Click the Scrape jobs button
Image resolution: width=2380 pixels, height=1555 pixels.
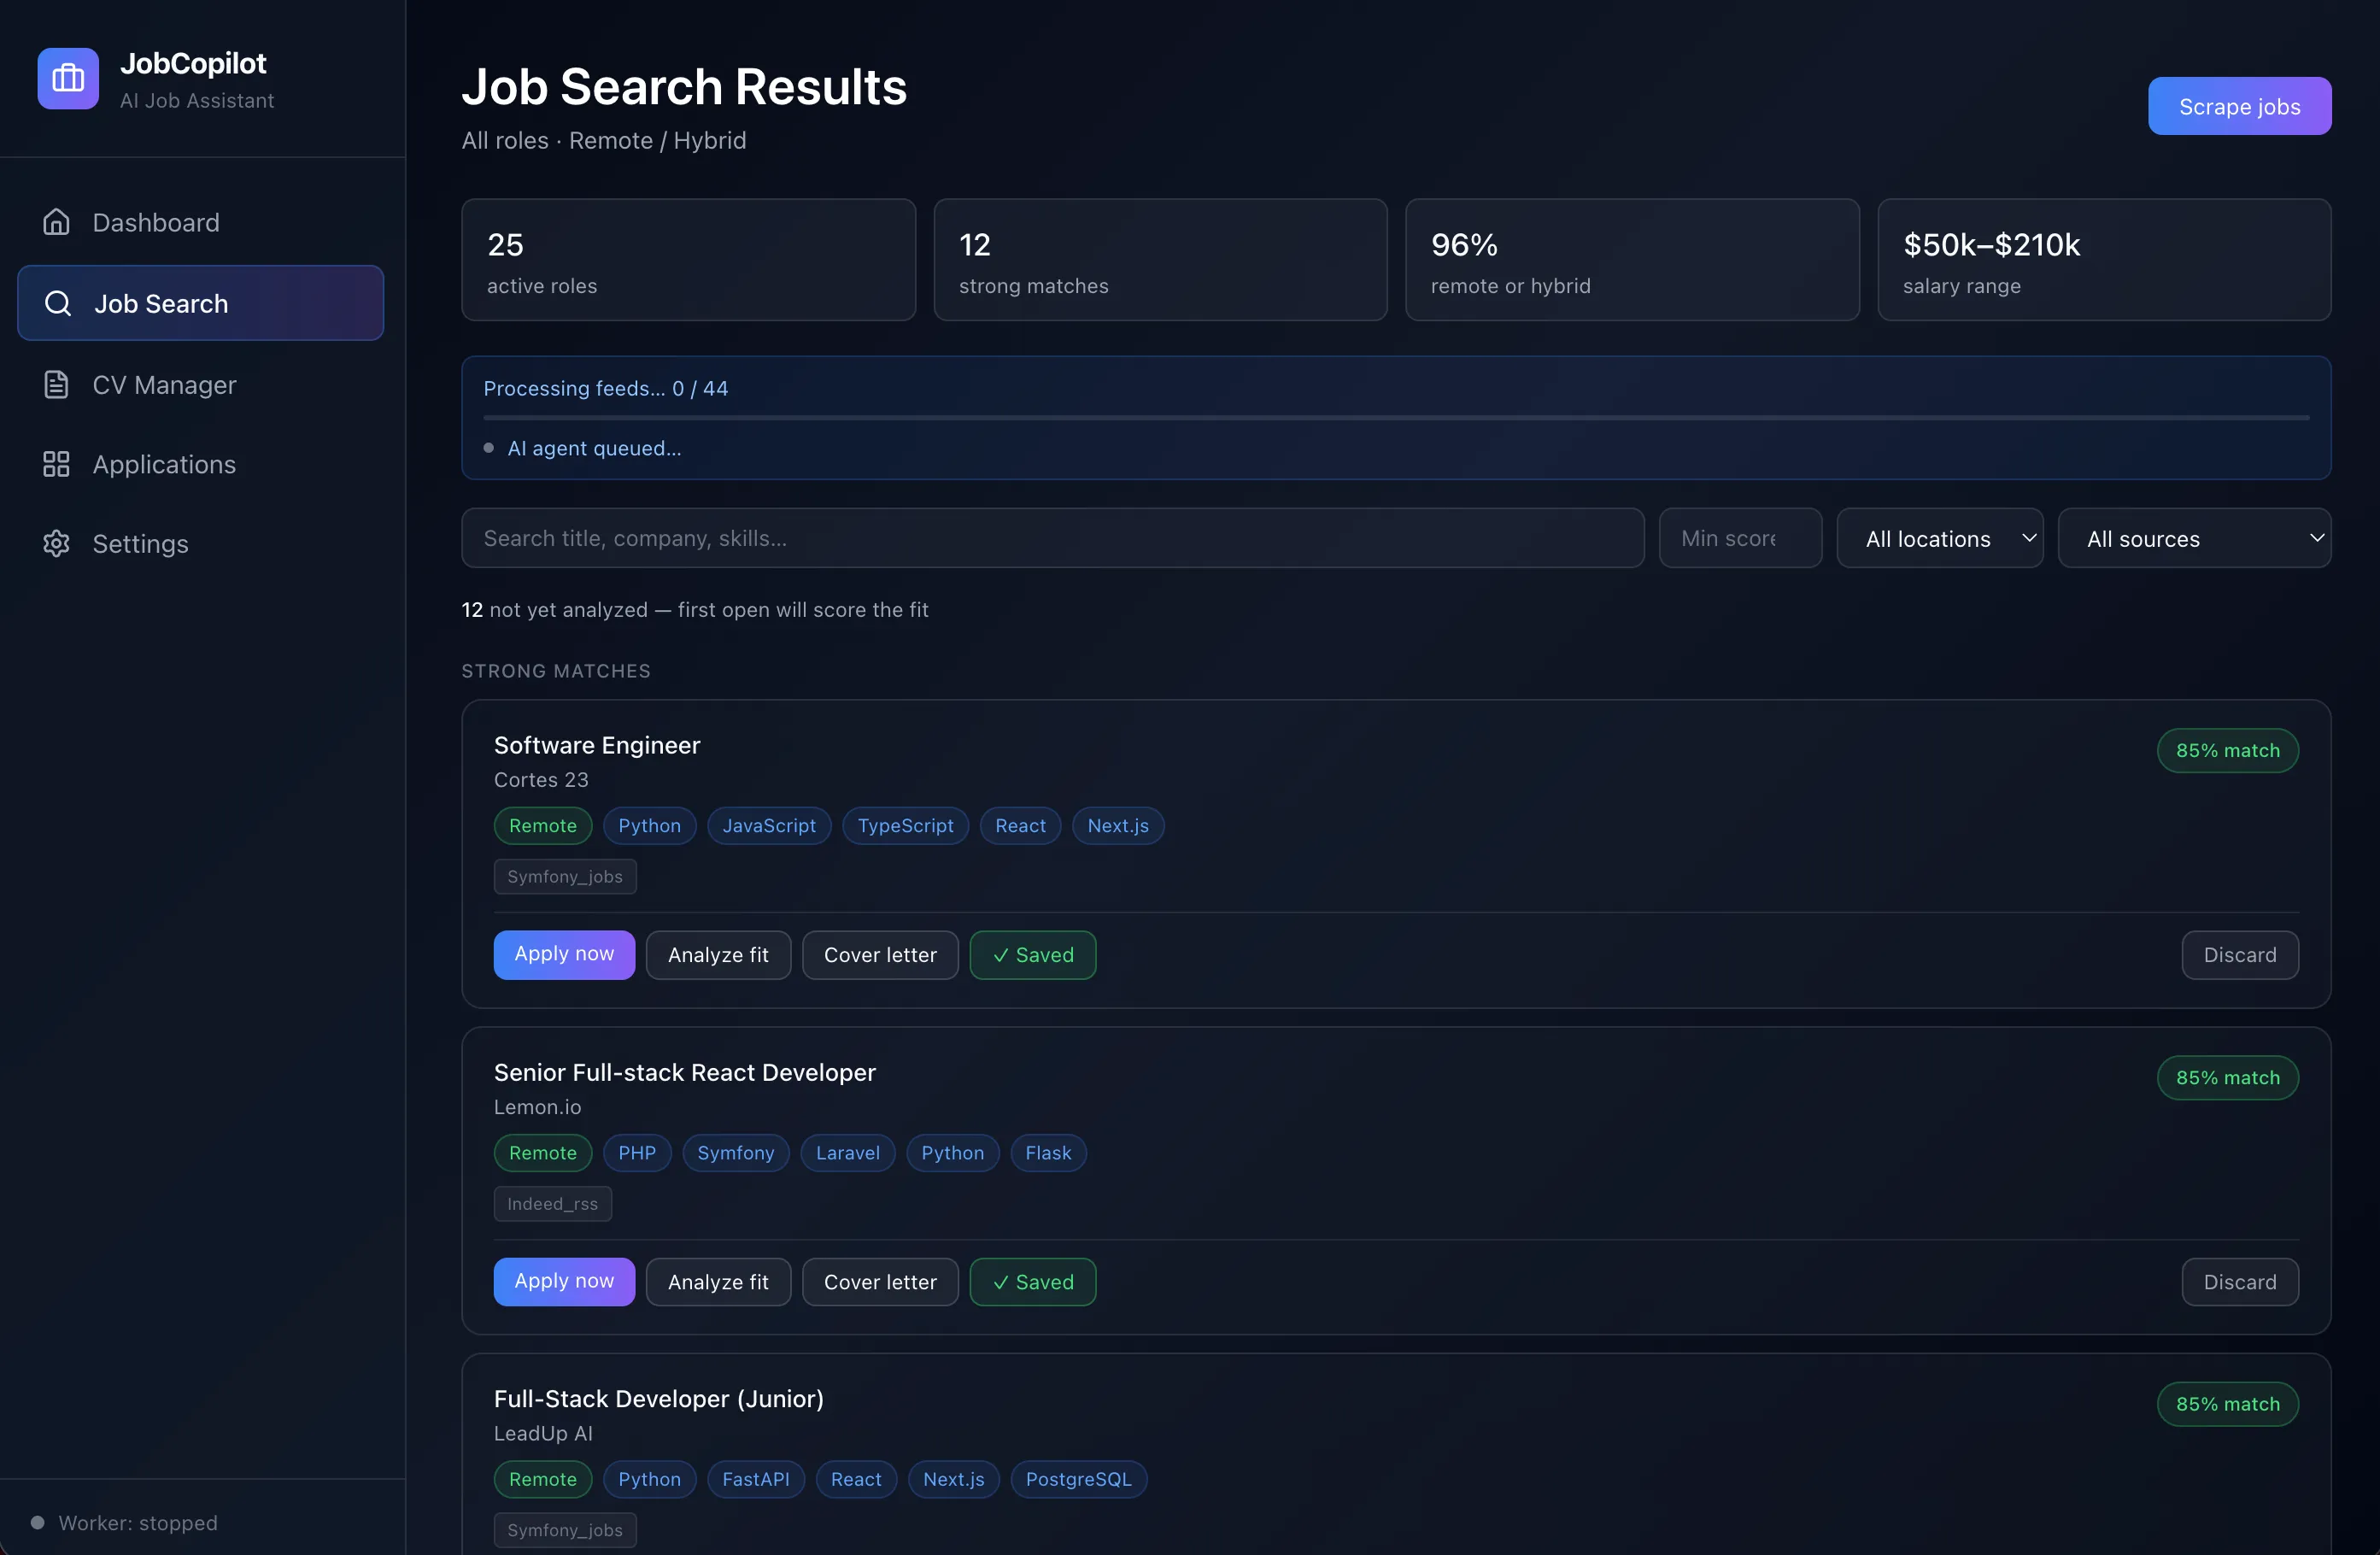[x=2239, y=106]
